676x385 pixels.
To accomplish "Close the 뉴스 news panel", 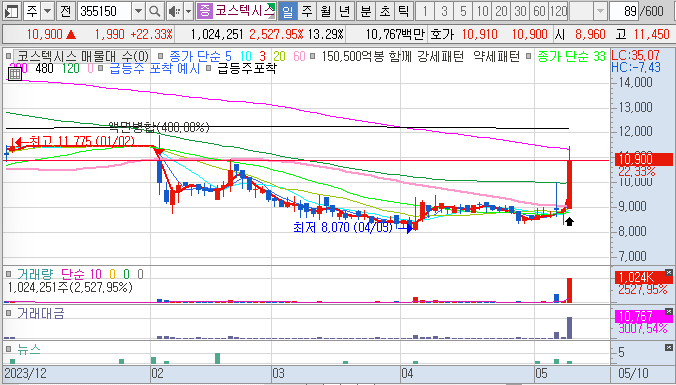I will pyautogui.click(x=668, y=347).
